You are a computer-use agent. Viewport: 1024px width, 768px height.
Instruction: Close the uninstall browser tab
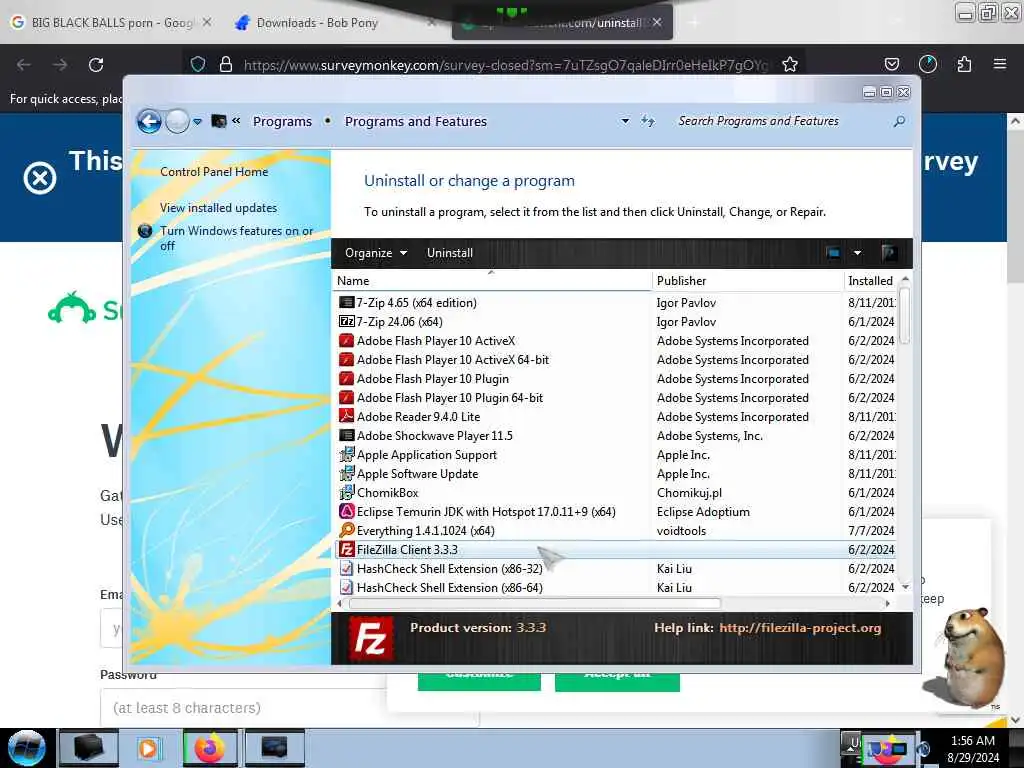(657, 23)
